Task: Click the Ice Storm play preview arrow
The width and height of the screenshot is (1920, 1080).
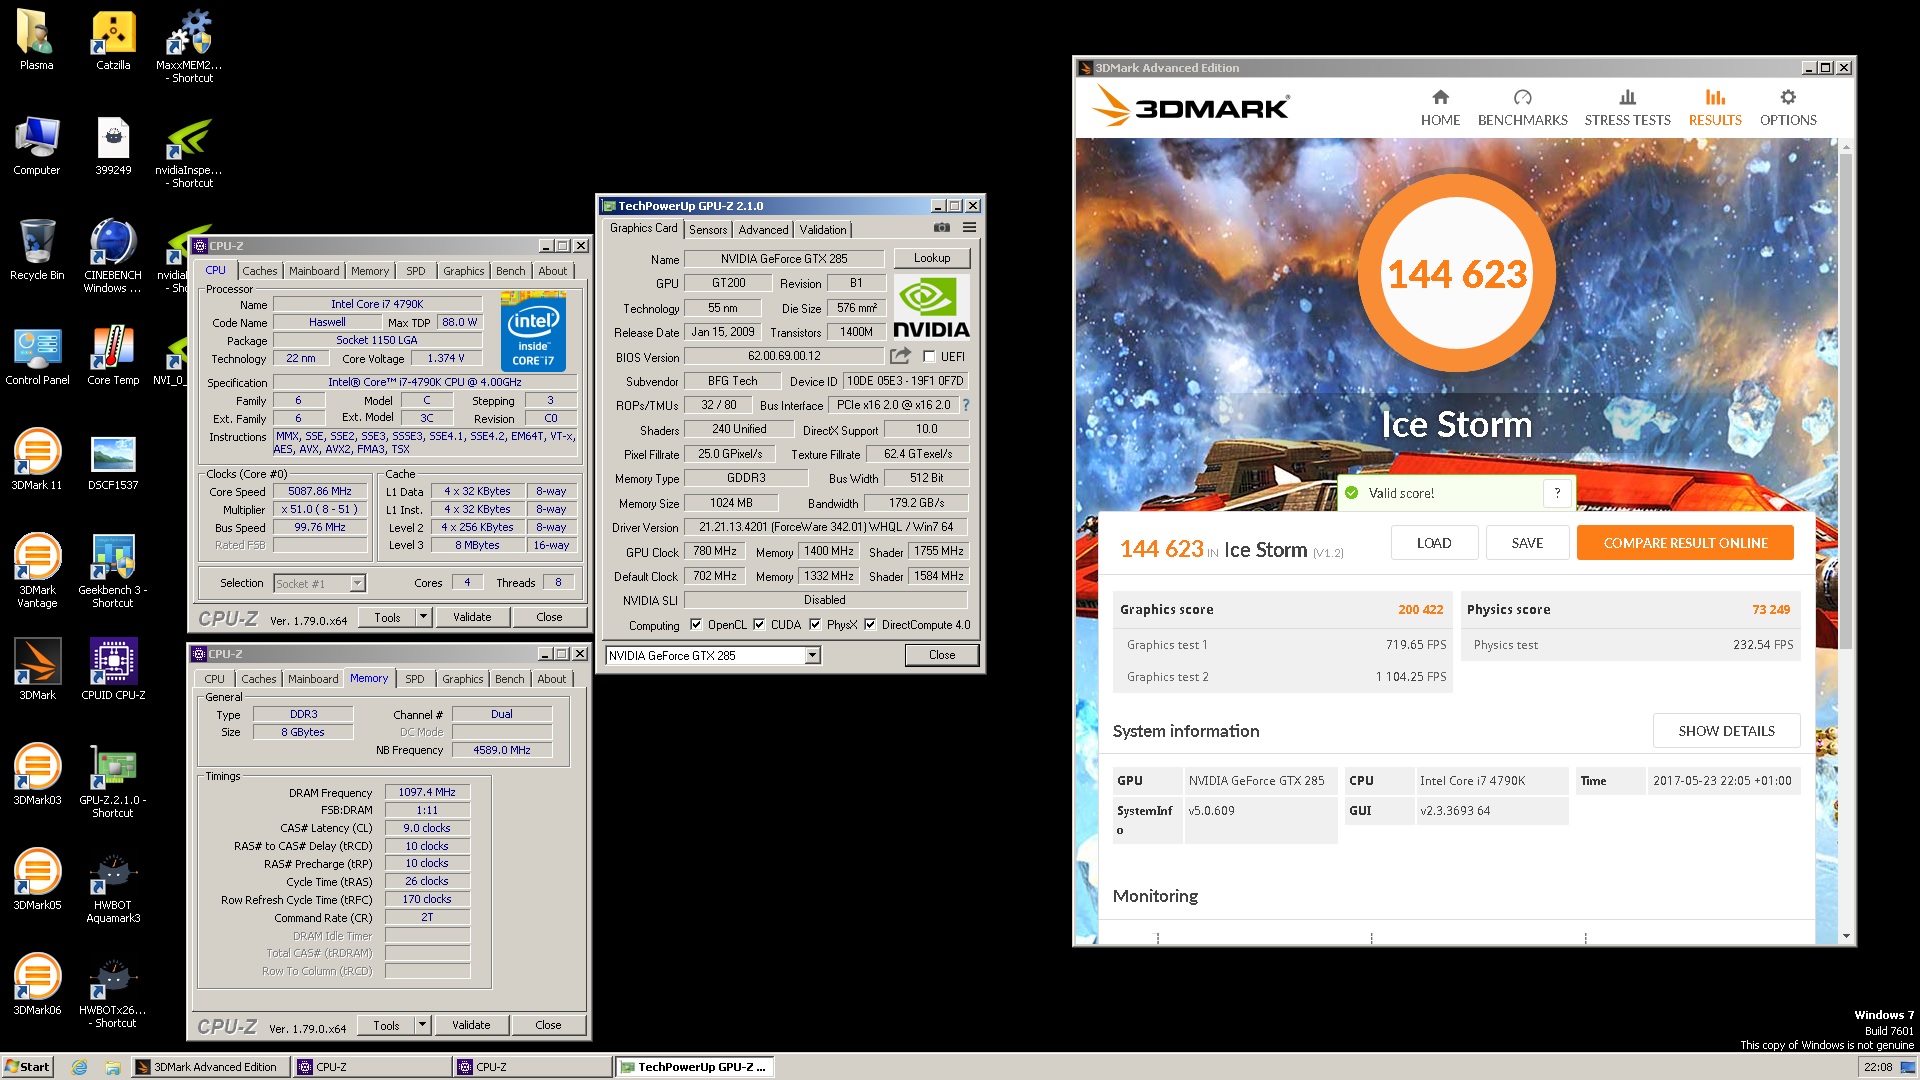Action: (1288, 476)
